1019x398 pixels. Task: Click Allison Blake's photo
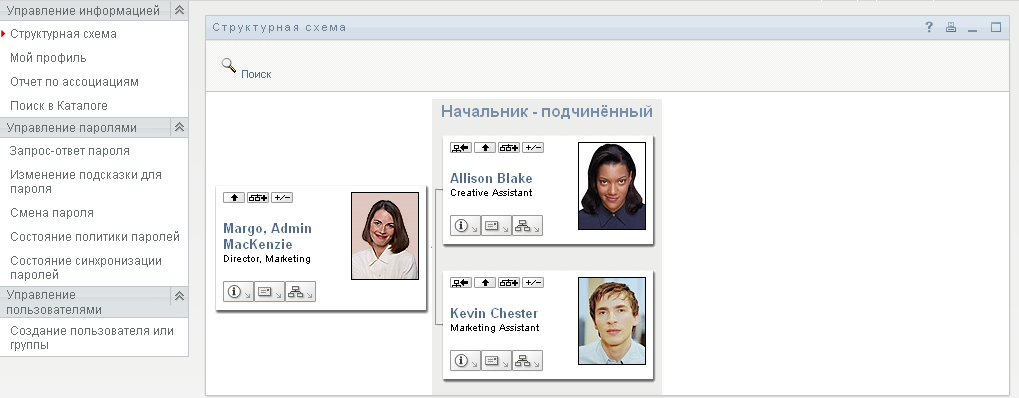tap(612, 186)
